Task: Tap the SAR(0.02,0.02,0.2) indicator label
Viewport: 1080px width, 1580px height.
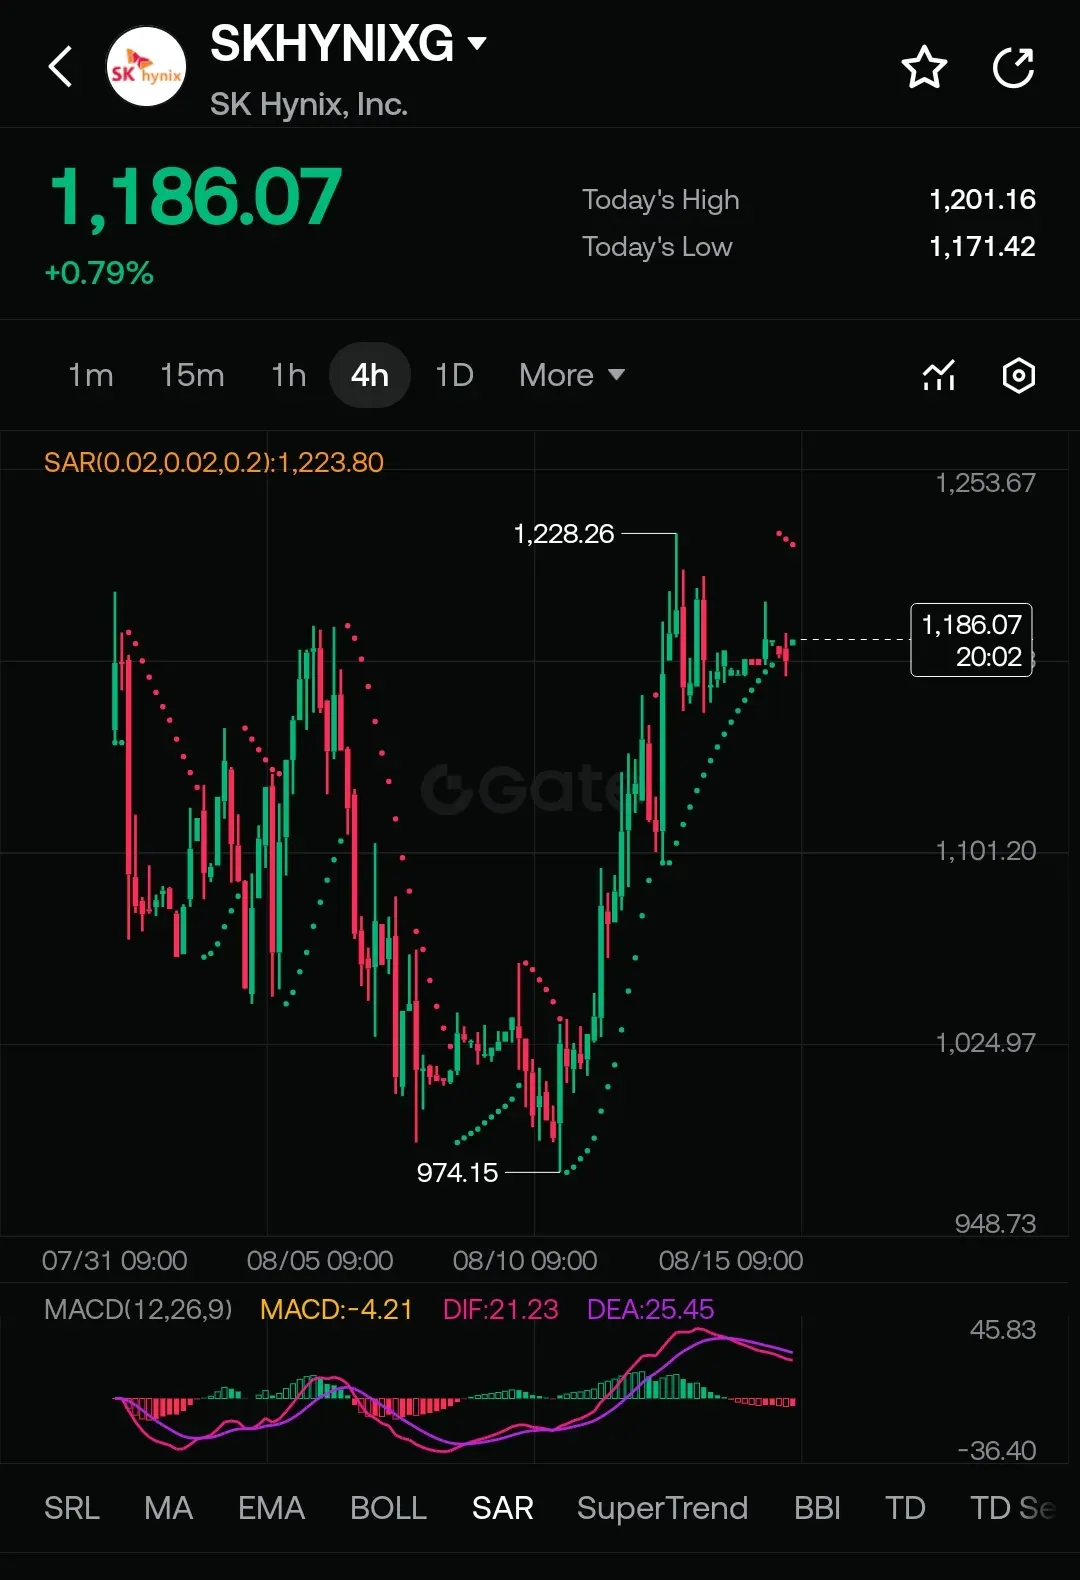Action: (214, 462)
